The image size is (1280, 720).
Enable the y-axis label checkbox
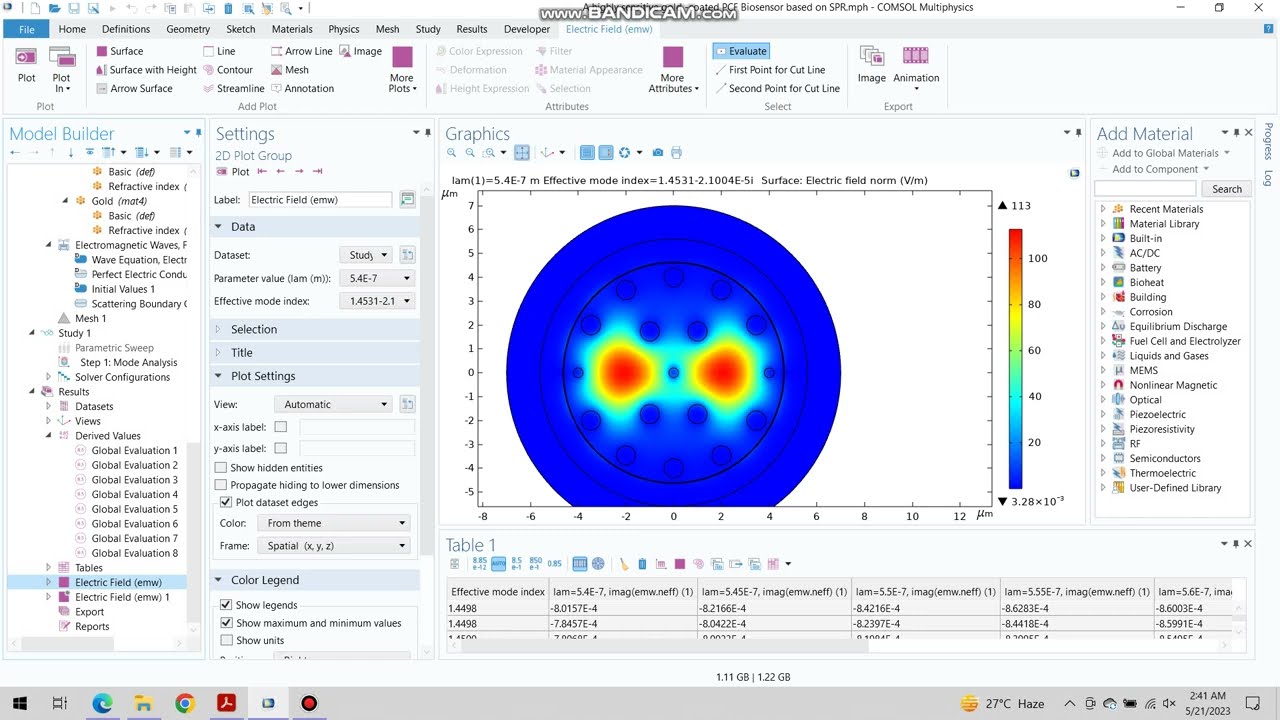[x=280, y=448]
